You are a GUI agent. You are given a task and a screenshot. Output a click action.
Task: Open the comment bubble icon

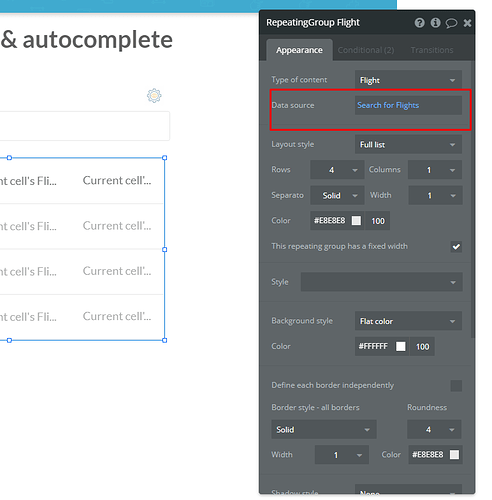point(451,23)
